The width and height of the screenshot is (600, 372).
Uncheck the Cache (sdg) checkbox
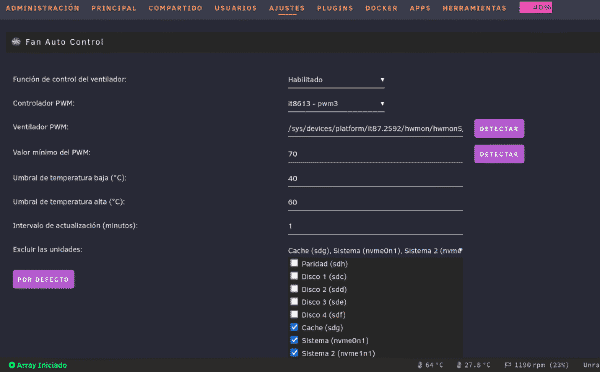pos(294,327)
